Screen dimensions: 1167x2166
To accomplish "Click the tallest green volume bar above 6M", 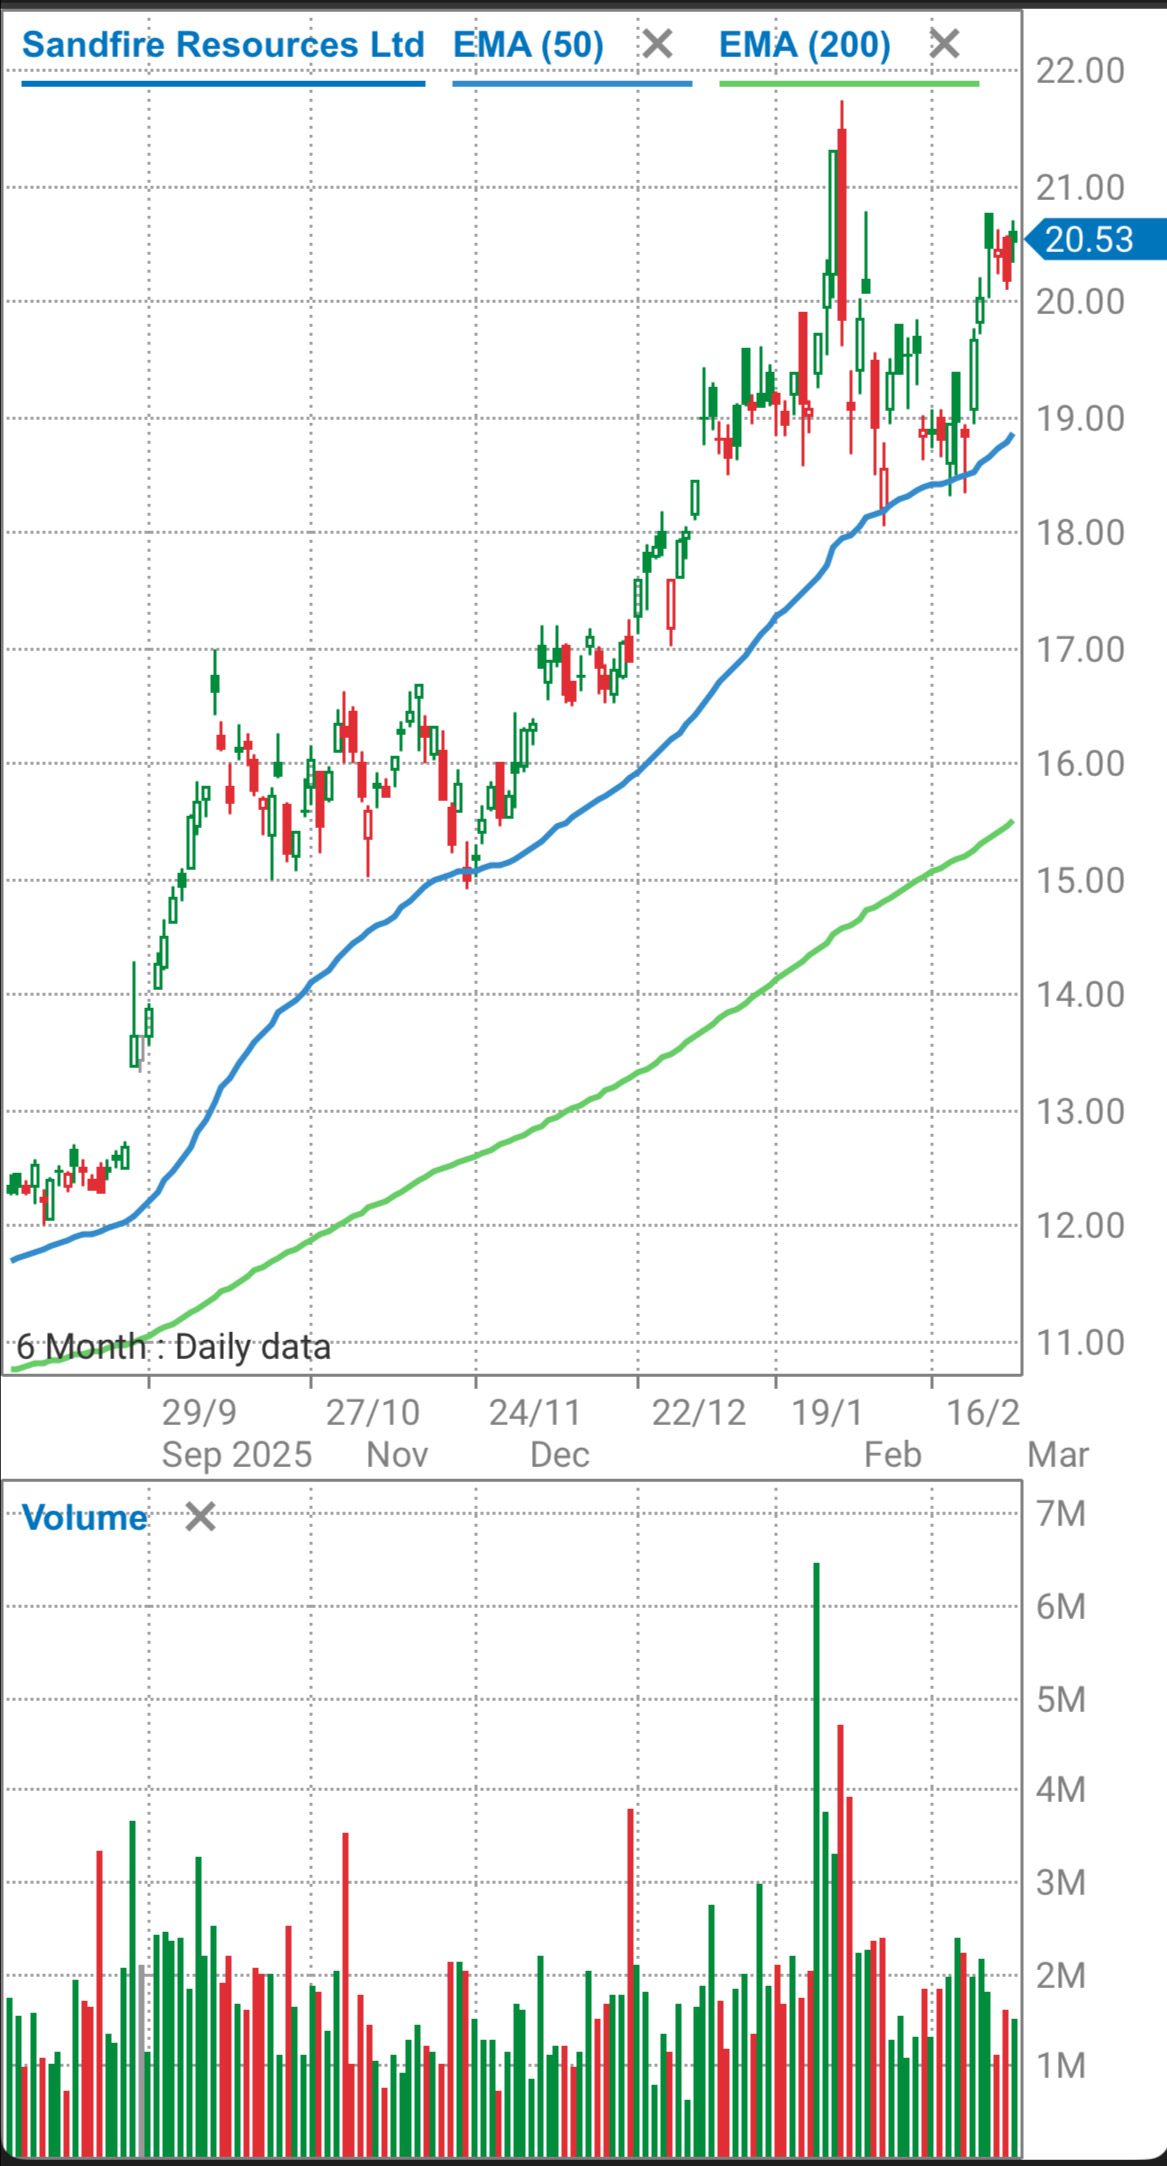I will [817, 1860].
